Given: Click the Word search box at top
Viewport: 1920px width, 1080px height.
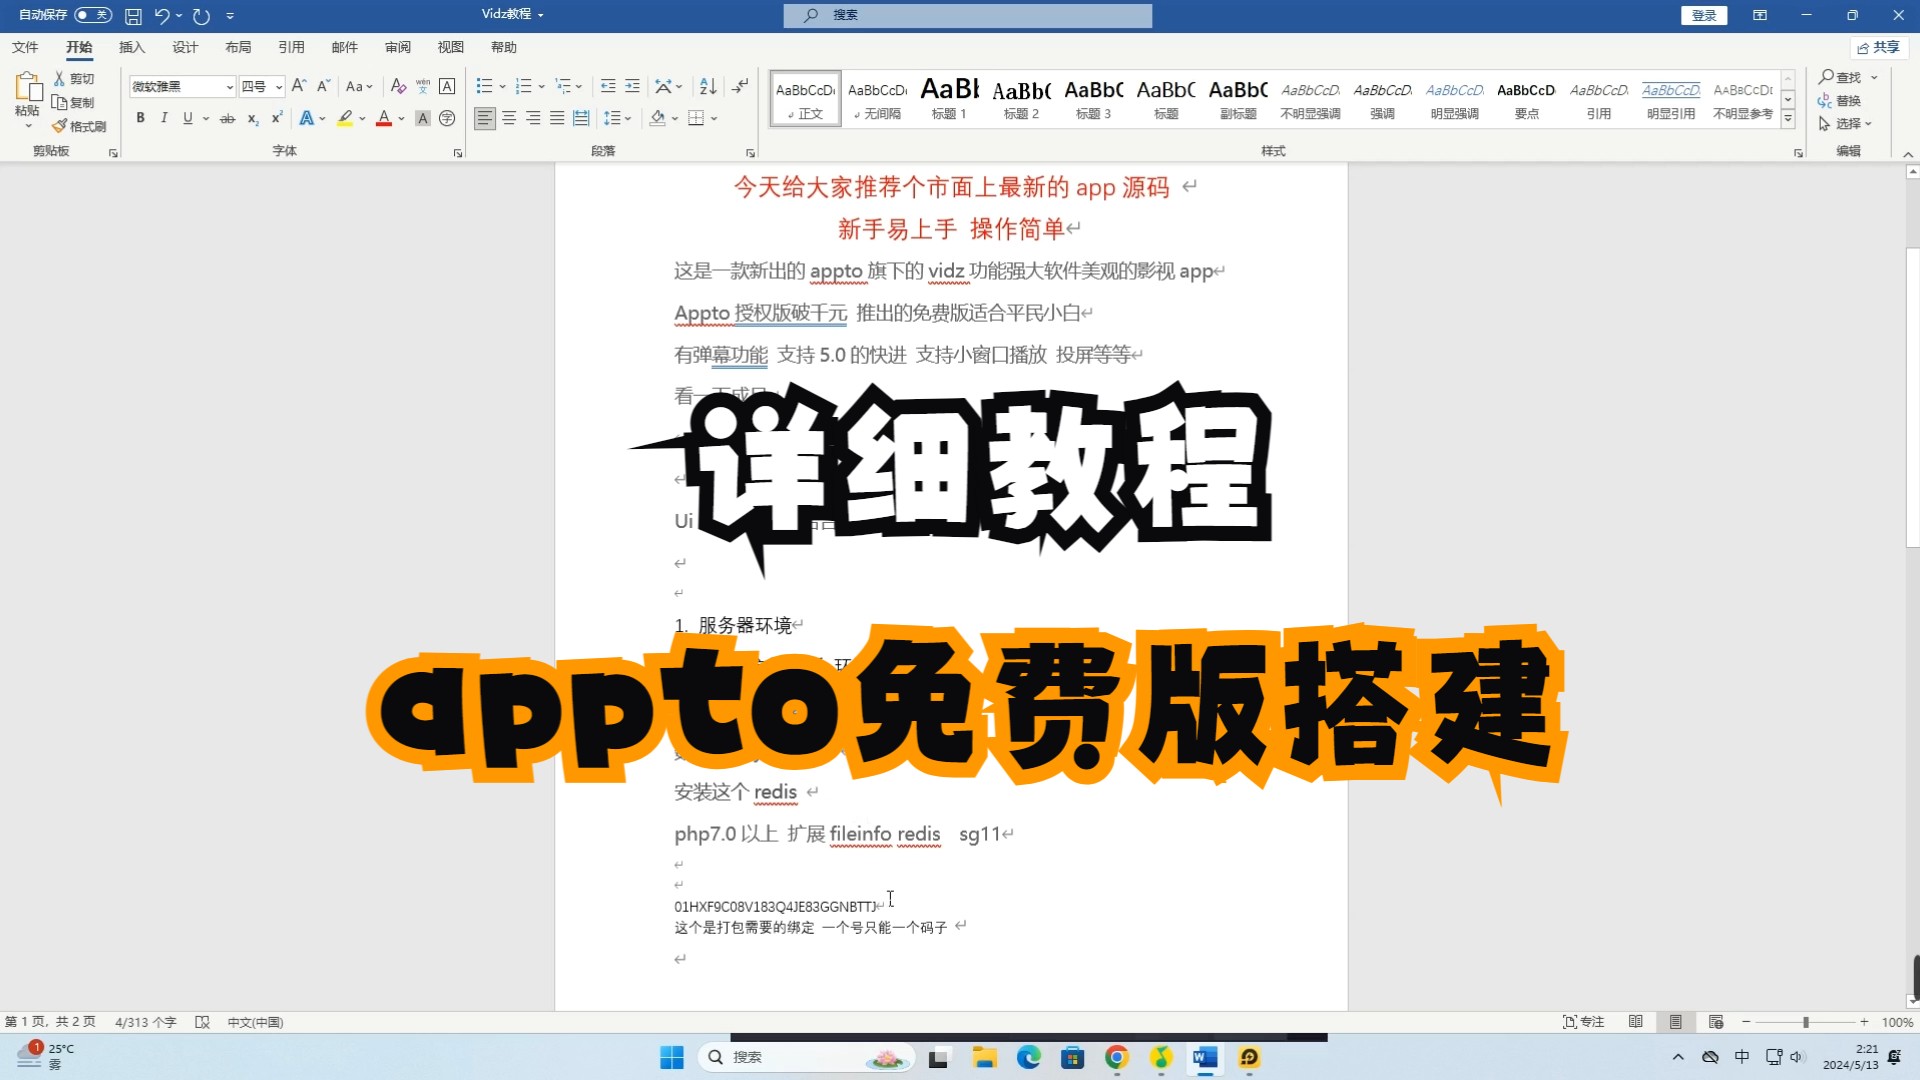Looking at the screenshot, I should [x=967, y=15].
